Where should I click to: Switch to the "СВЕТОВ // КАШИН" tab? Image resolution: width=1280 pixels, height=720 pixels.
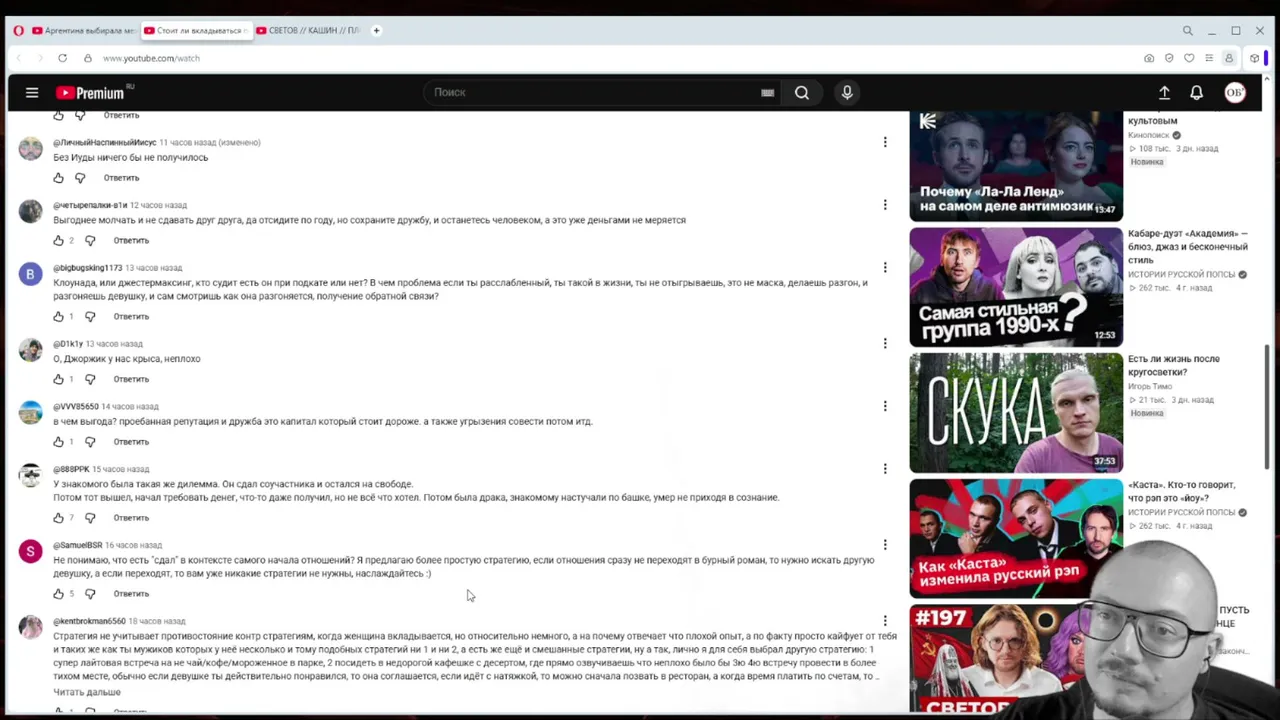pyautogui.click(x=308, y=31)
